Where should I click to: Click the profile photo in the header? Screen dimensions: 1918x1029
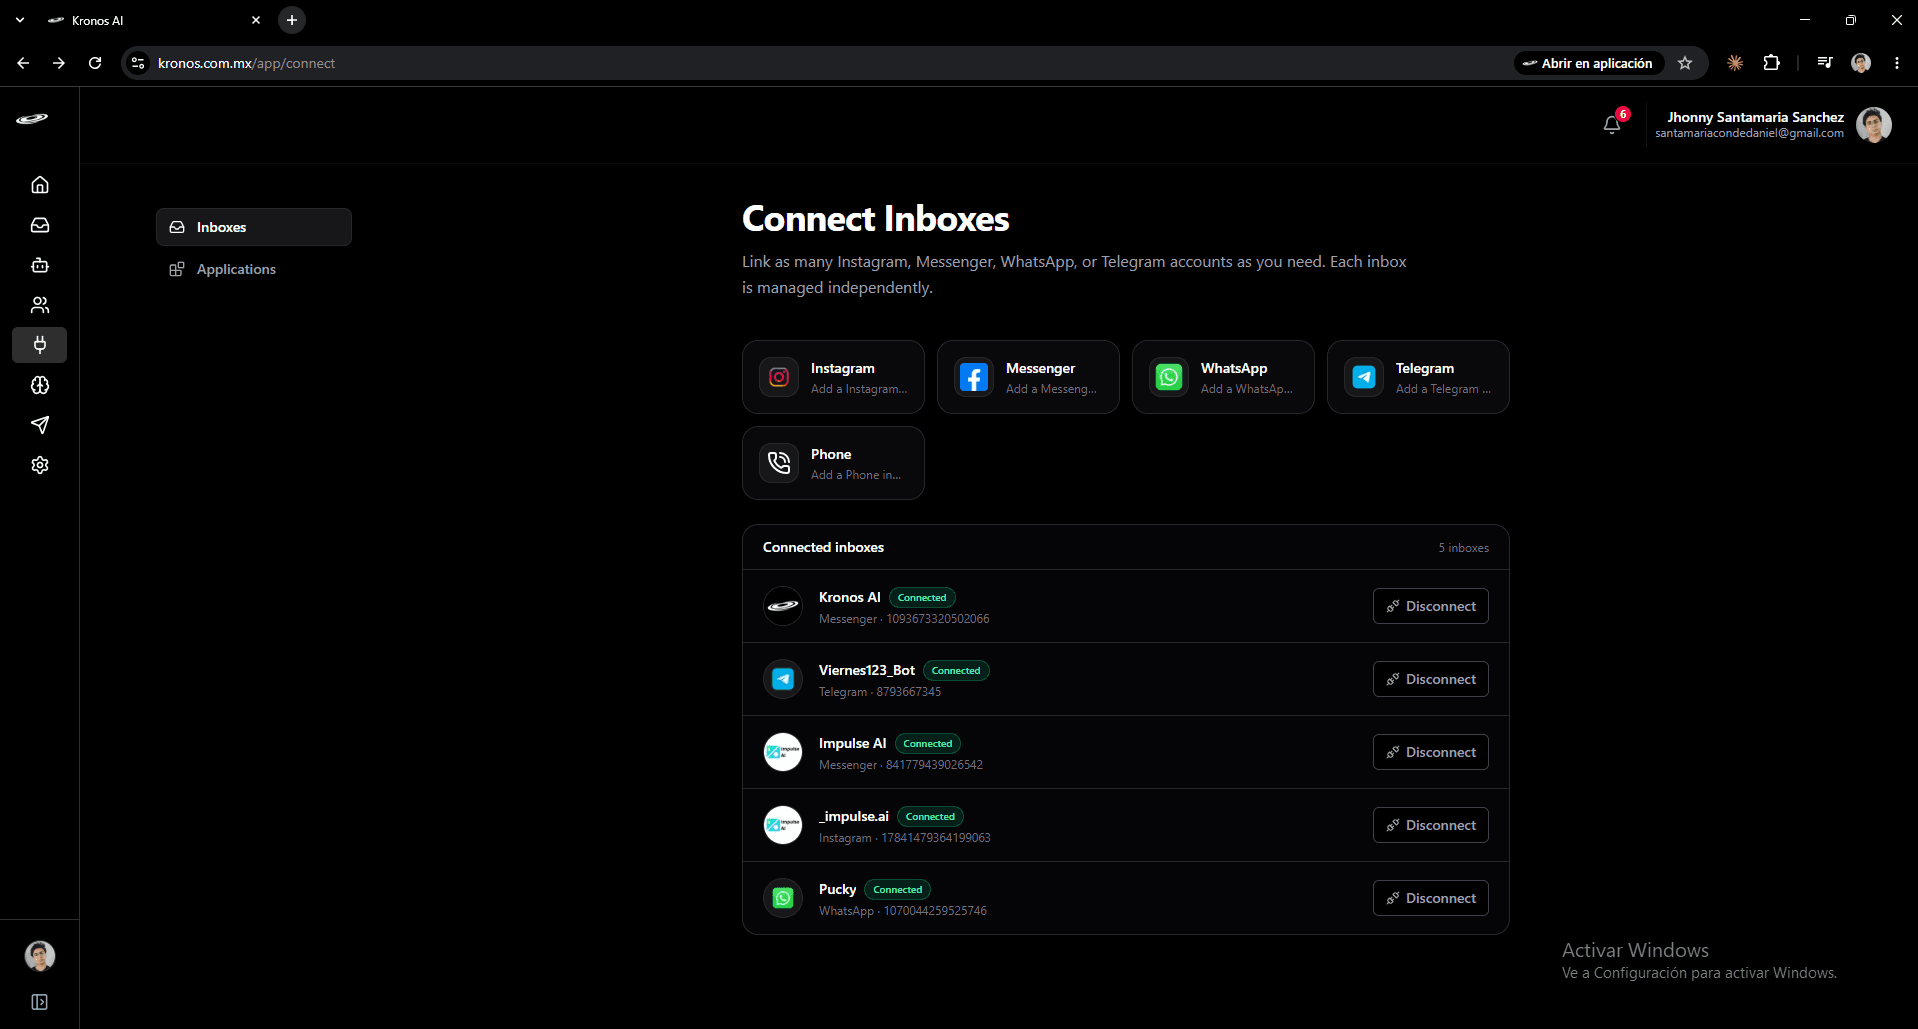[1874, 125]
